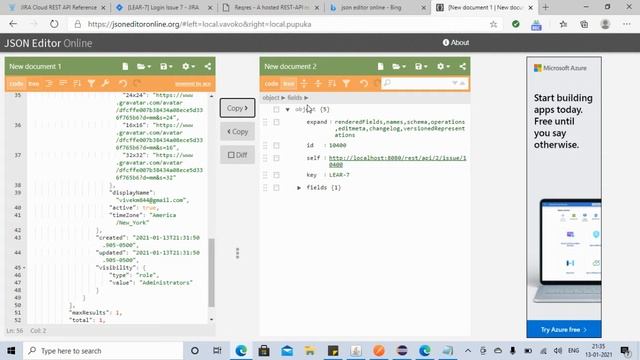Image resolution: width=640 pixels, height=360 pixels.
Task: Share New document 2 via share icon
Action: coord(462,67)
